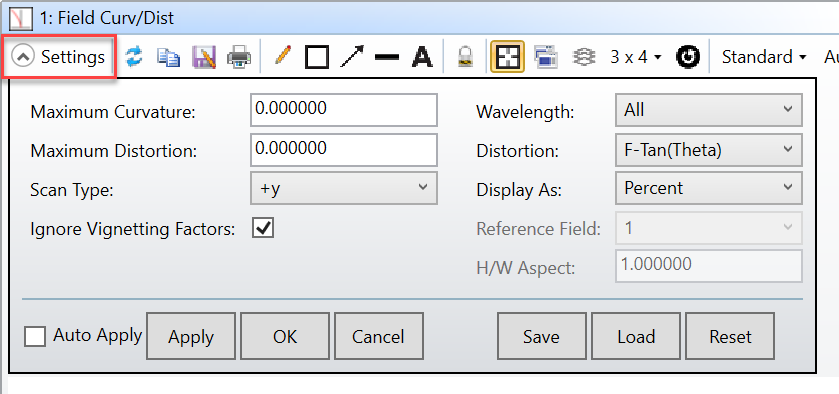
Task: Open the Wavelength dropdown
Action: pos(708,110)
